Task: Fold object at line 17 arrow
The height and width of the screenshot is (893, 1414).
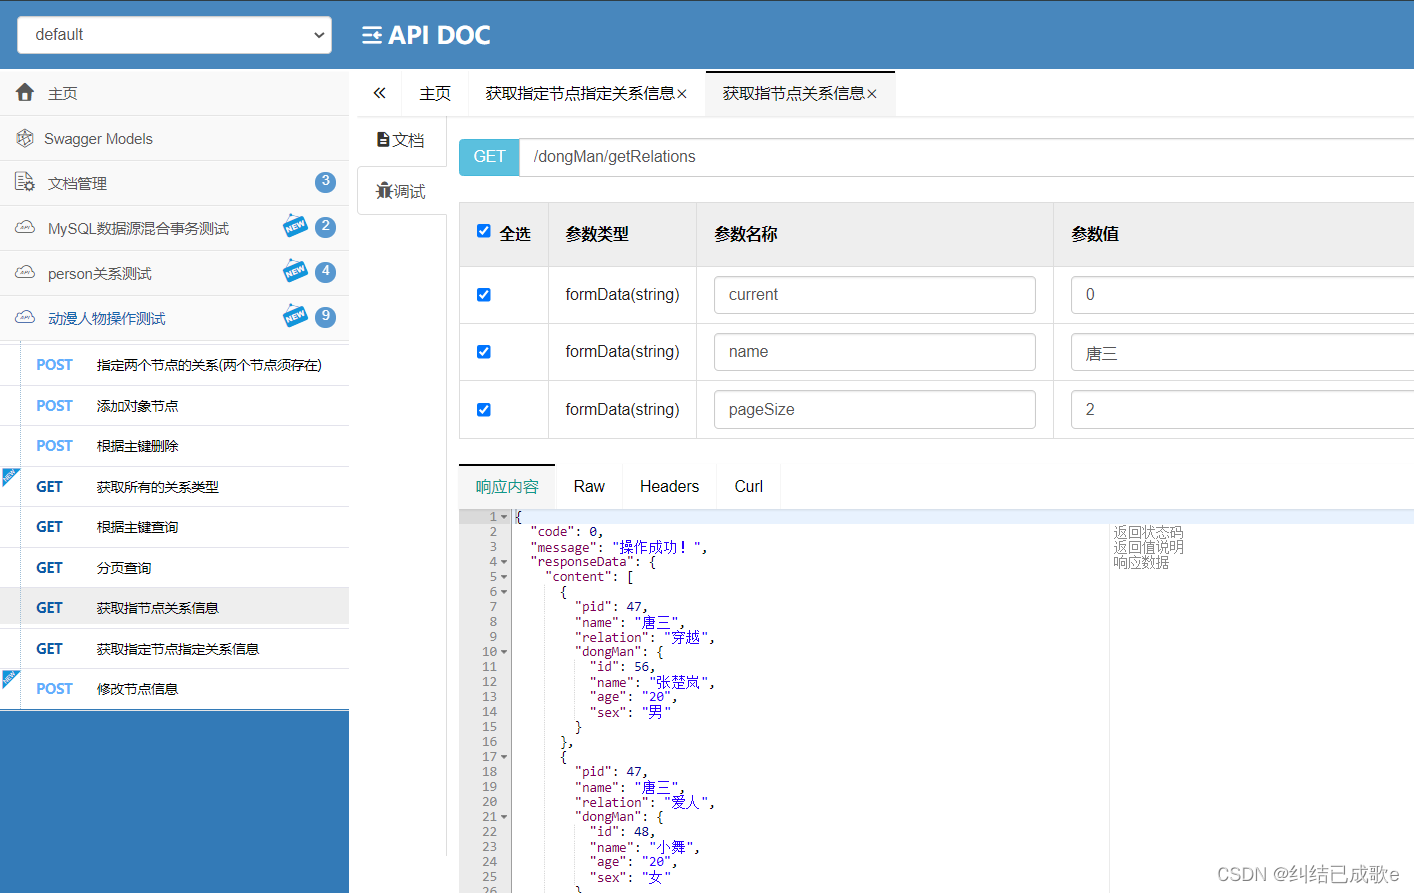Action: point(504,757)
